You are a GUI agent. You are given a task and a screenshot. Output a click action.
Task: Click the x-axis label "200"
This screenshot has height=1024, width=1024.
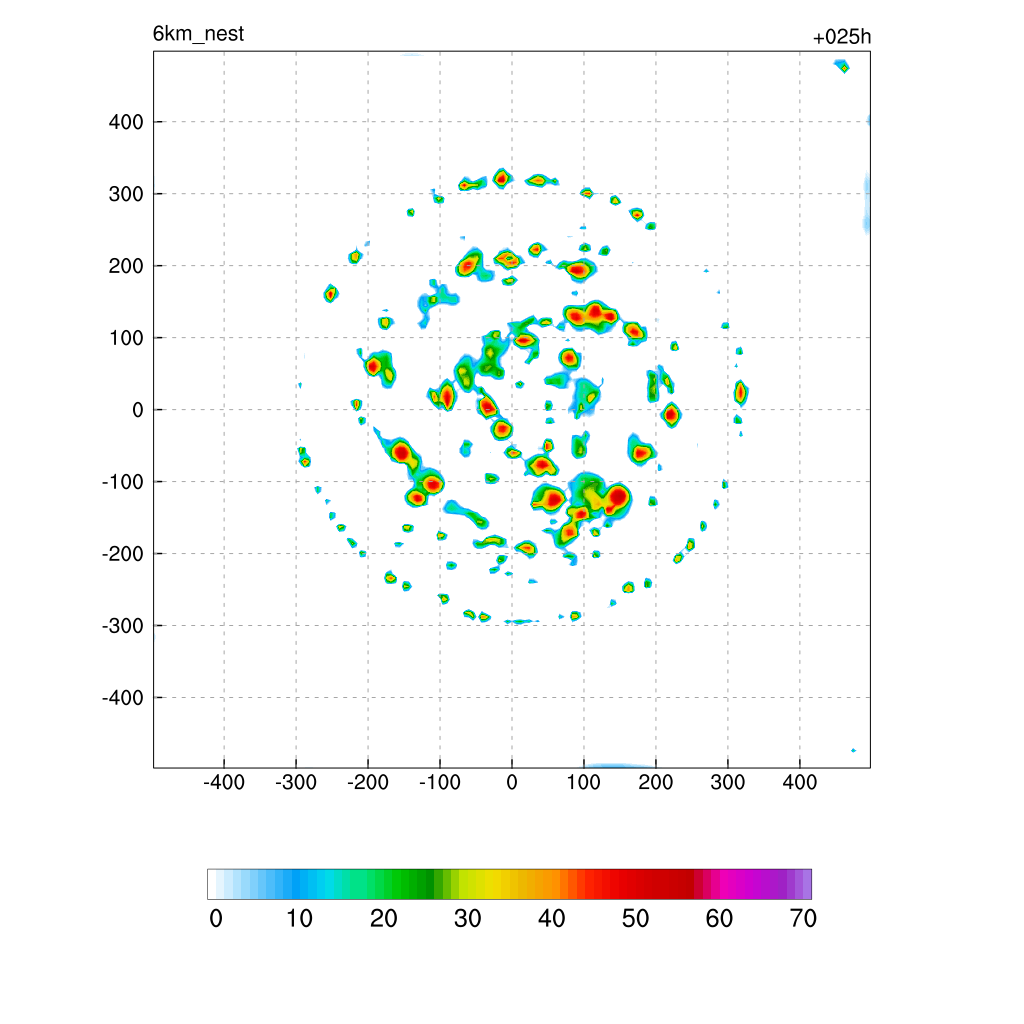click(x=656, y=782)
